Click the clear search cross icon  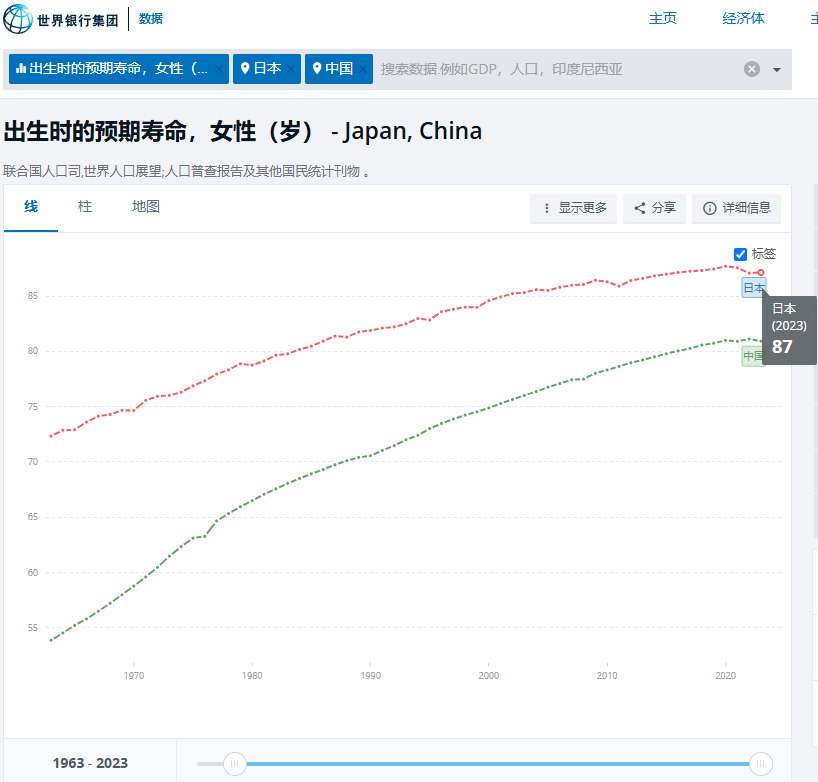click(x=751, y=68)
